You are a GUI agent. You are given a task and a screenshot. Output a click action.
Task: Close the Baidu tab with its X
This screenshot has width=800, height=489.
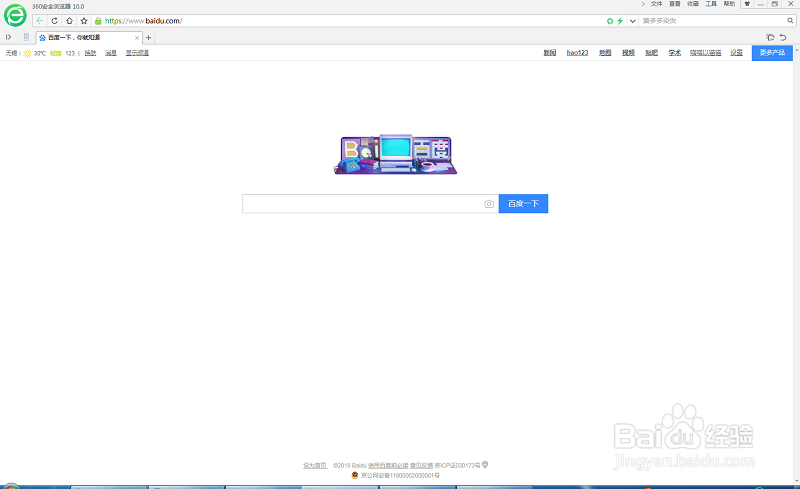137,38
